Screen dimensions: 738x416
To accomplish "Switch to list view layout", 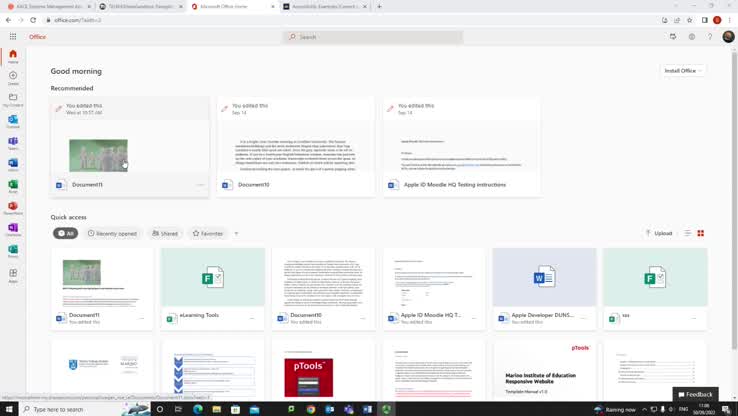I will tap(688, 233).
